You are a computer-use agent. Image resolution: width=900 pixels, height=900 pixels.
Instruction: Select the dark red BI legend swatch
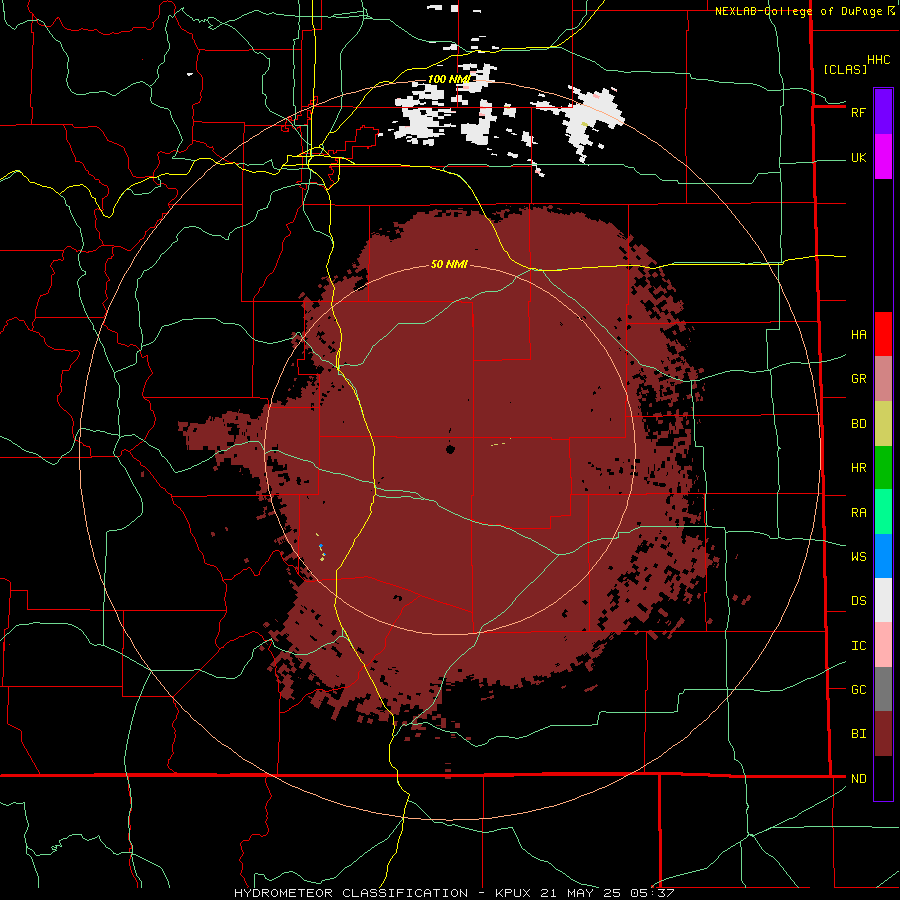(883, 734)
